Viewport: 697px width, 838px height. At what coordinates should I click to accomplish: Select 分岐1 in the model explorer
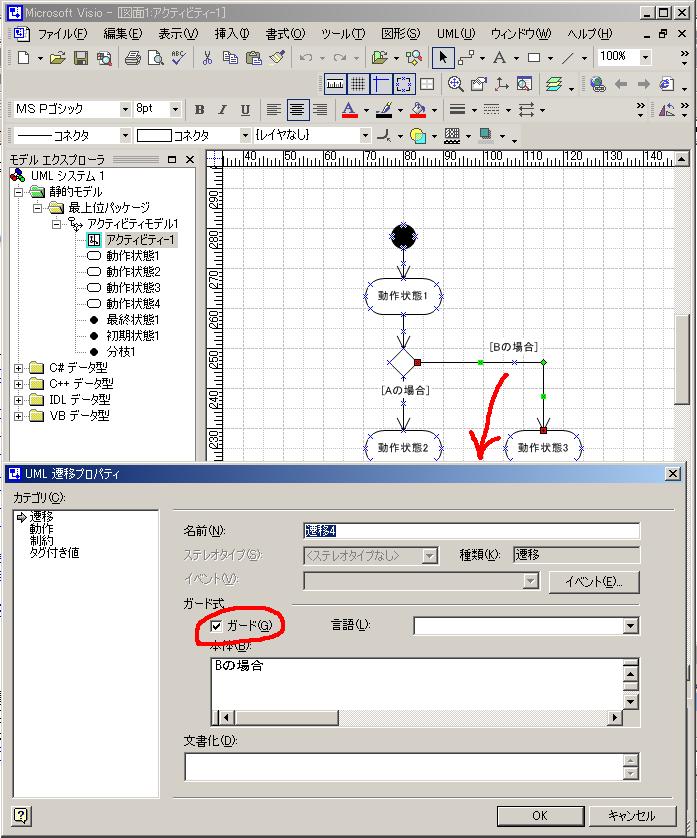click(x=121, y=352)
